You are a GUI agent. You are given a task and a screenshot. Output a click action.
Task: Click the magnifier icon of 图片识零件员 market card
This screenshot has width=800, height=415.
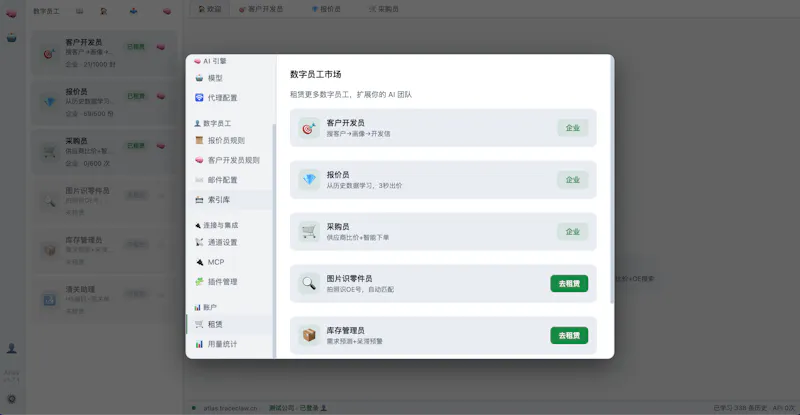[x=309, y=283]
